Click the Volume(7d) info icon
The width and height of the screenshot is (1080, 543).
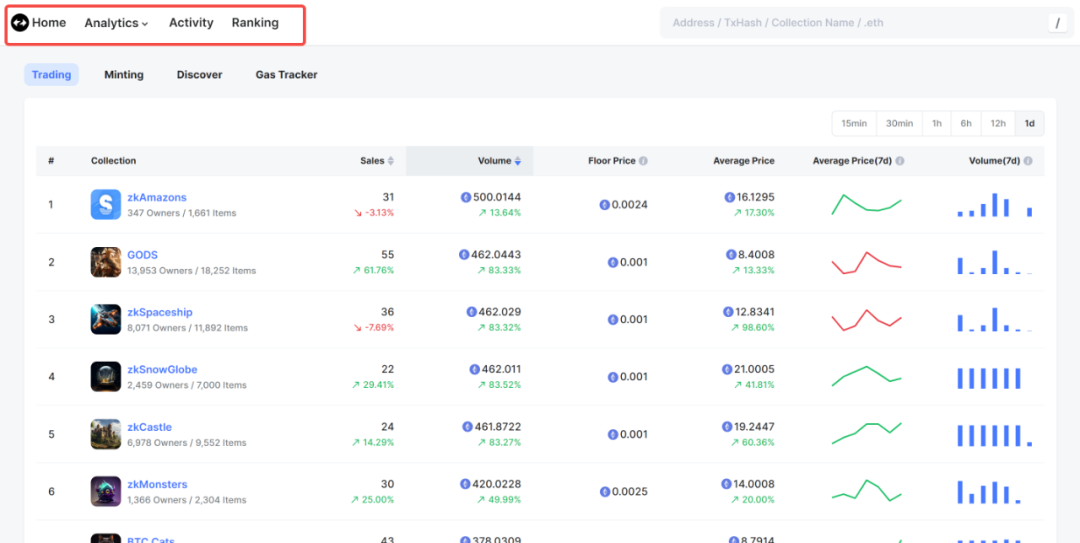1028,161
